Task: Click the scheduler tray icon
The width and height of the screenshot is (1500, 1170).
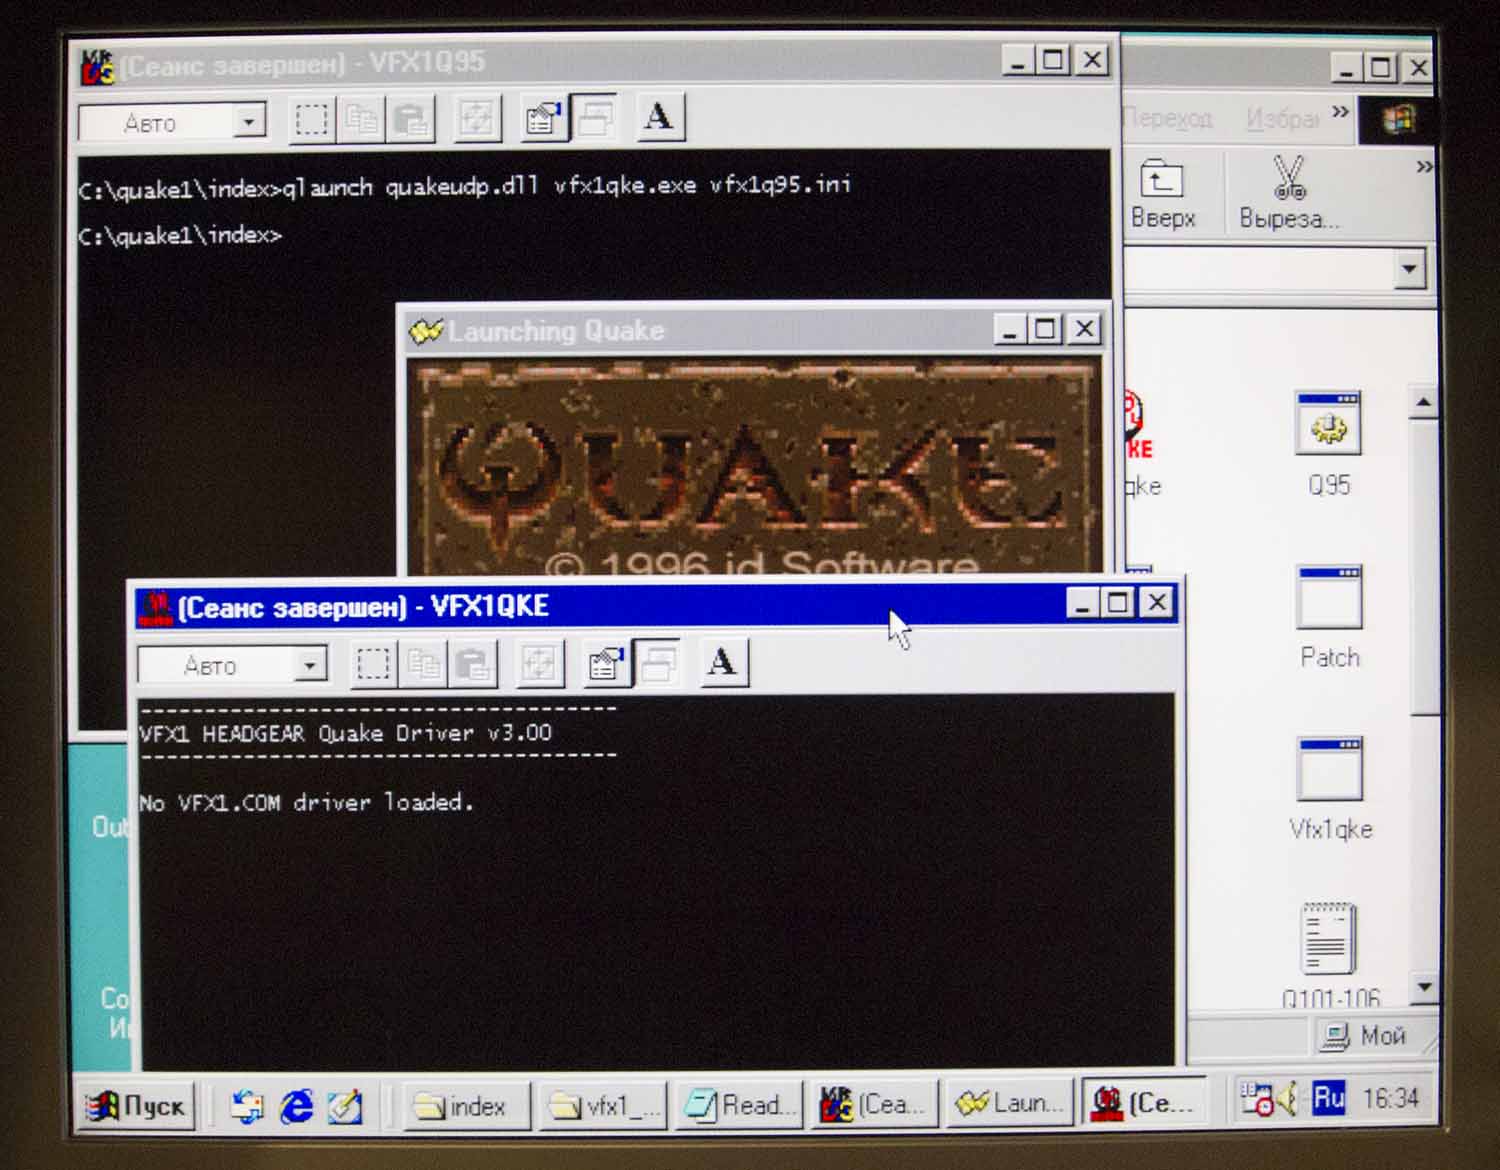Action: click(1256, 1099)
